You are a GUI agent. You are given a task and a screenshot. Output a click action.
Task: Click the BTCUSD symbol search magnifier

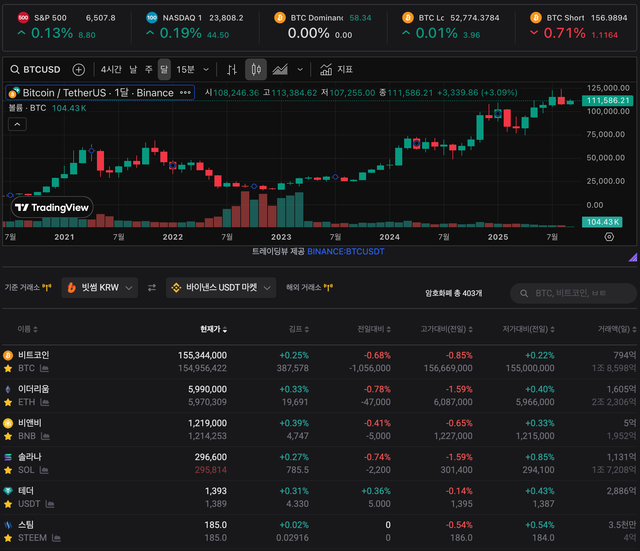click(15, 69)
